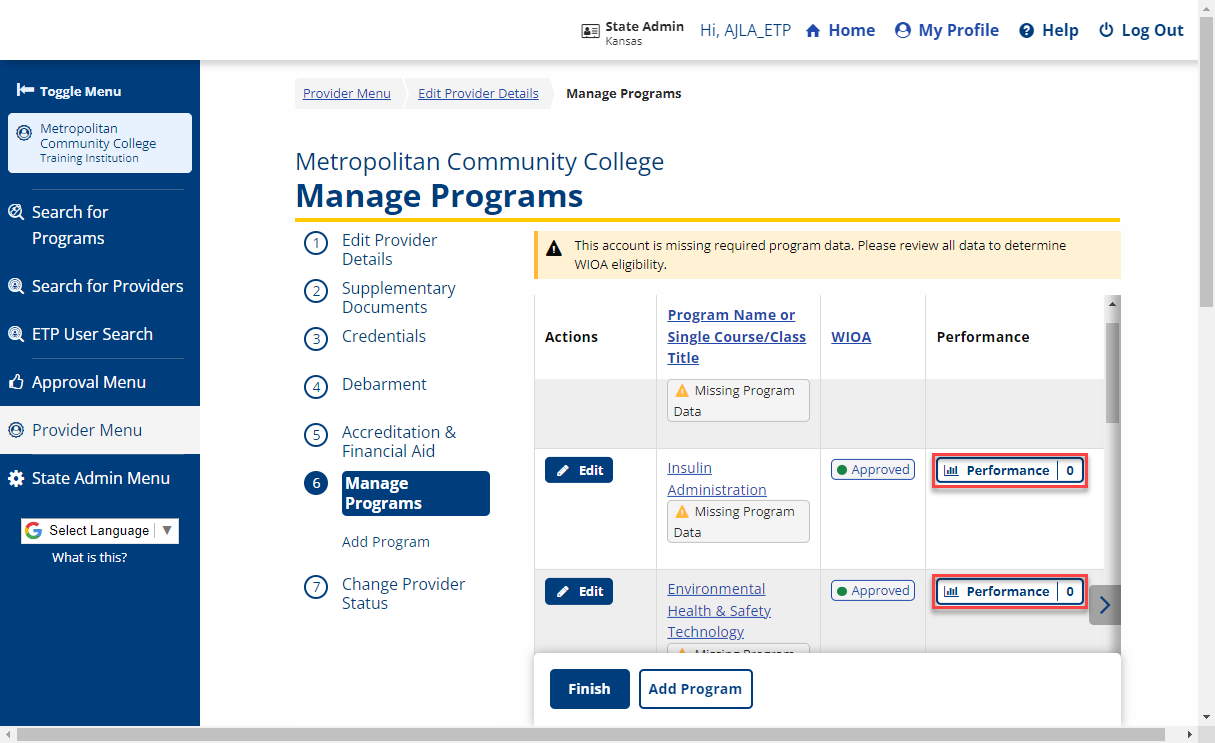Click the Finish button
This screenshot has height=743, width=1215.
[589, 689]
